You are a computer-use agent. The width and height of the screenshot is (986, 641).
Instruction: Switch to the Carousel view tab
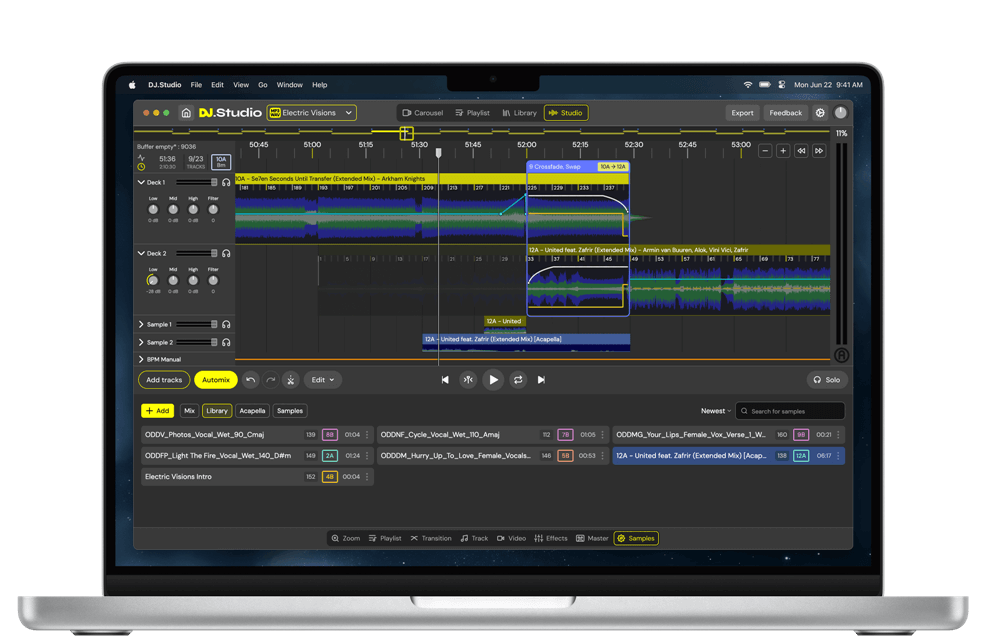pos(422,113)
